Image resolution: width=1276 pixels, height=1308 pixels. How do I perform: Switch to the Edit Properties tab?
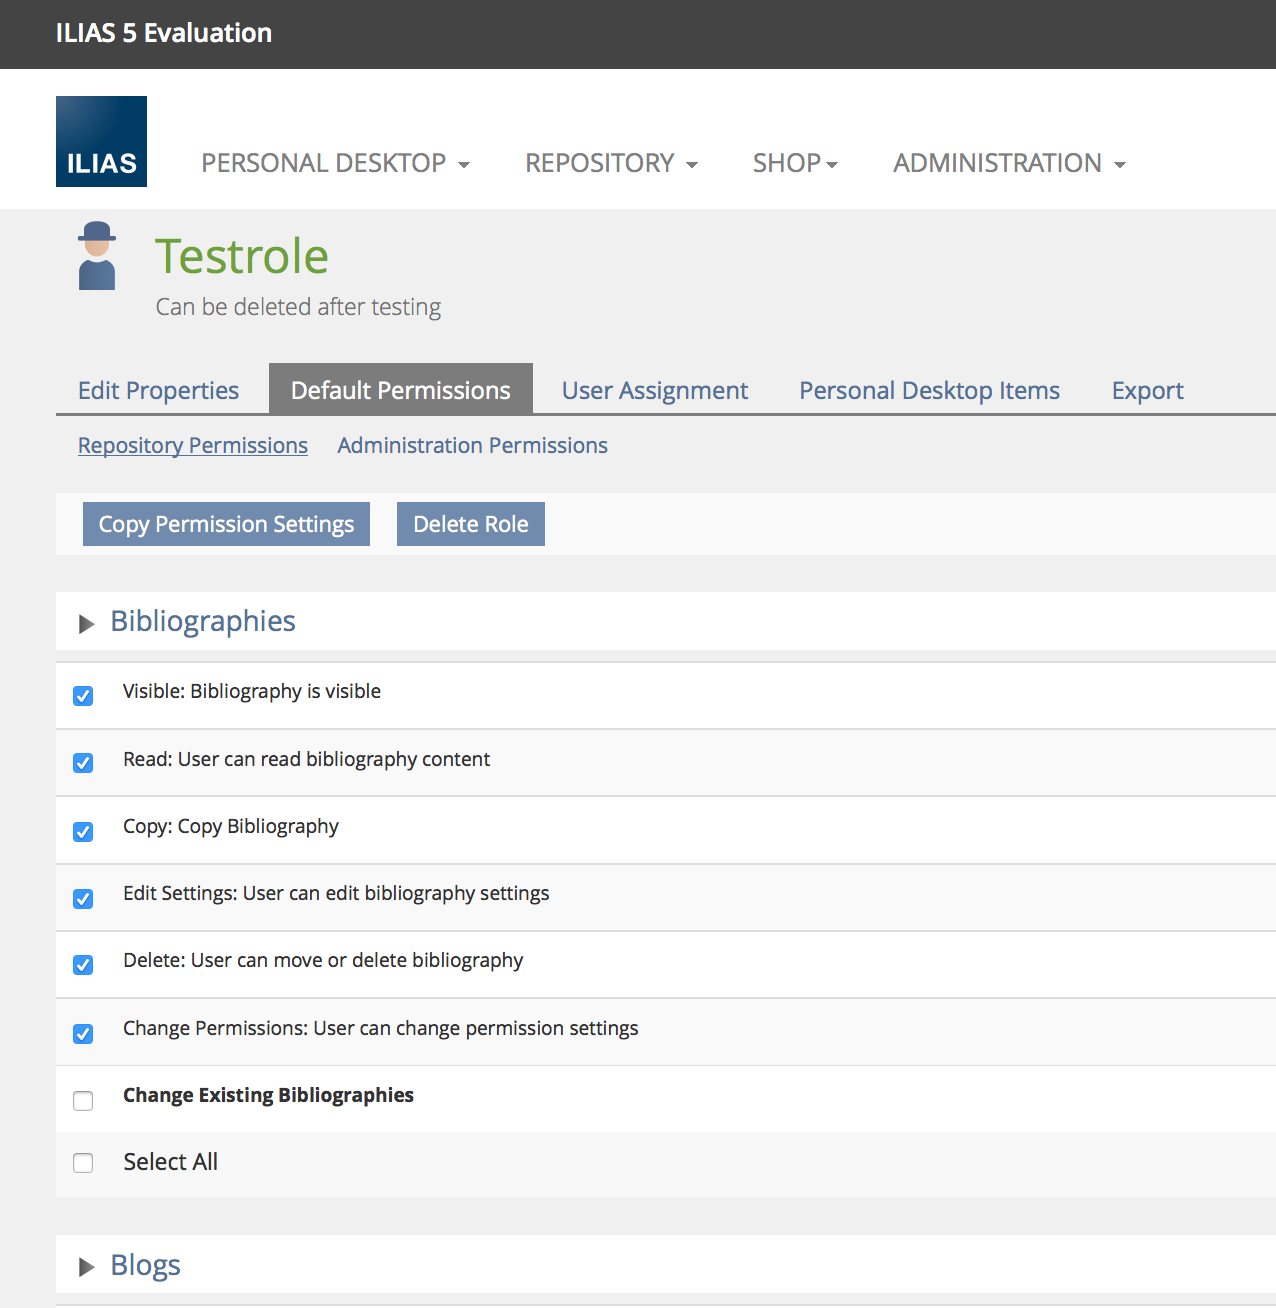(x=158, y=390)
